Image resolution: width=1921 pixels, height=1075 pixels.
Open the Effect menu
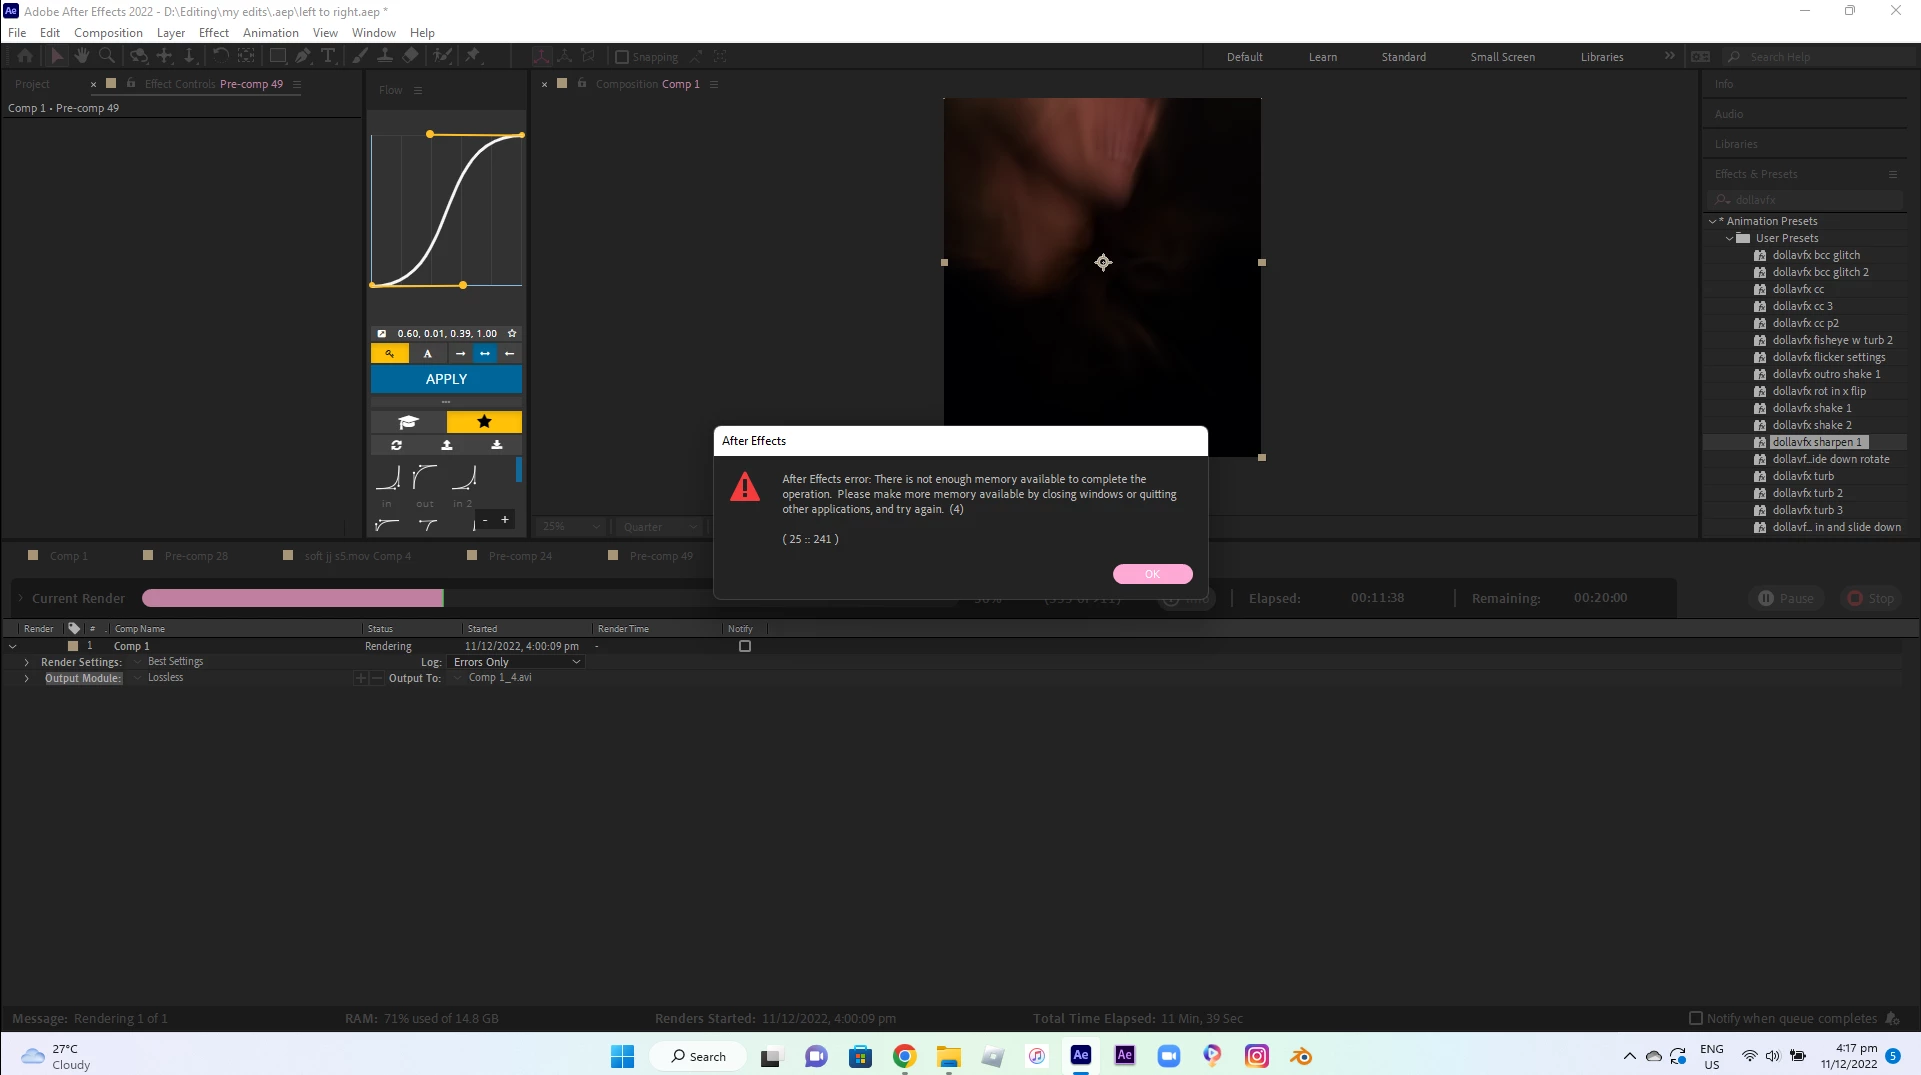click(x=214, y=32)
